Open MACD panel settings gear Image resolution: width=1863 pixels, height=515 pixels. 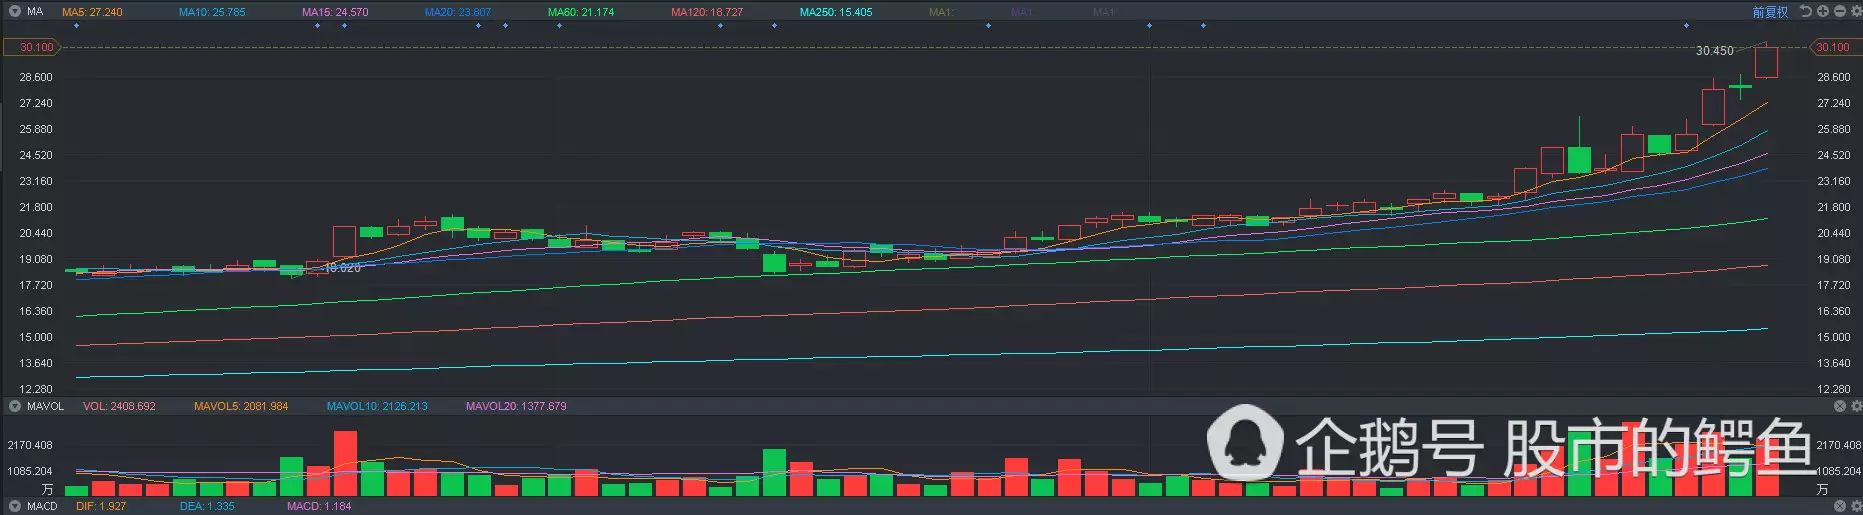pos(1856,507)
